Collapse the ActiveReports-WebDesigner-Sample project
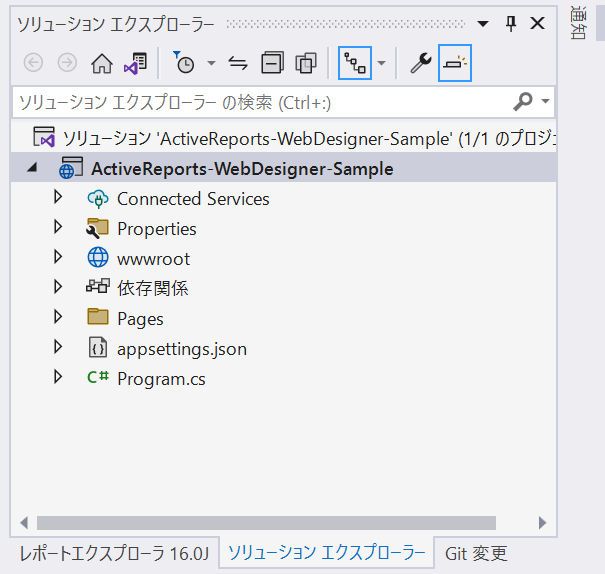 pyautogui.click(x=32, y=168)
